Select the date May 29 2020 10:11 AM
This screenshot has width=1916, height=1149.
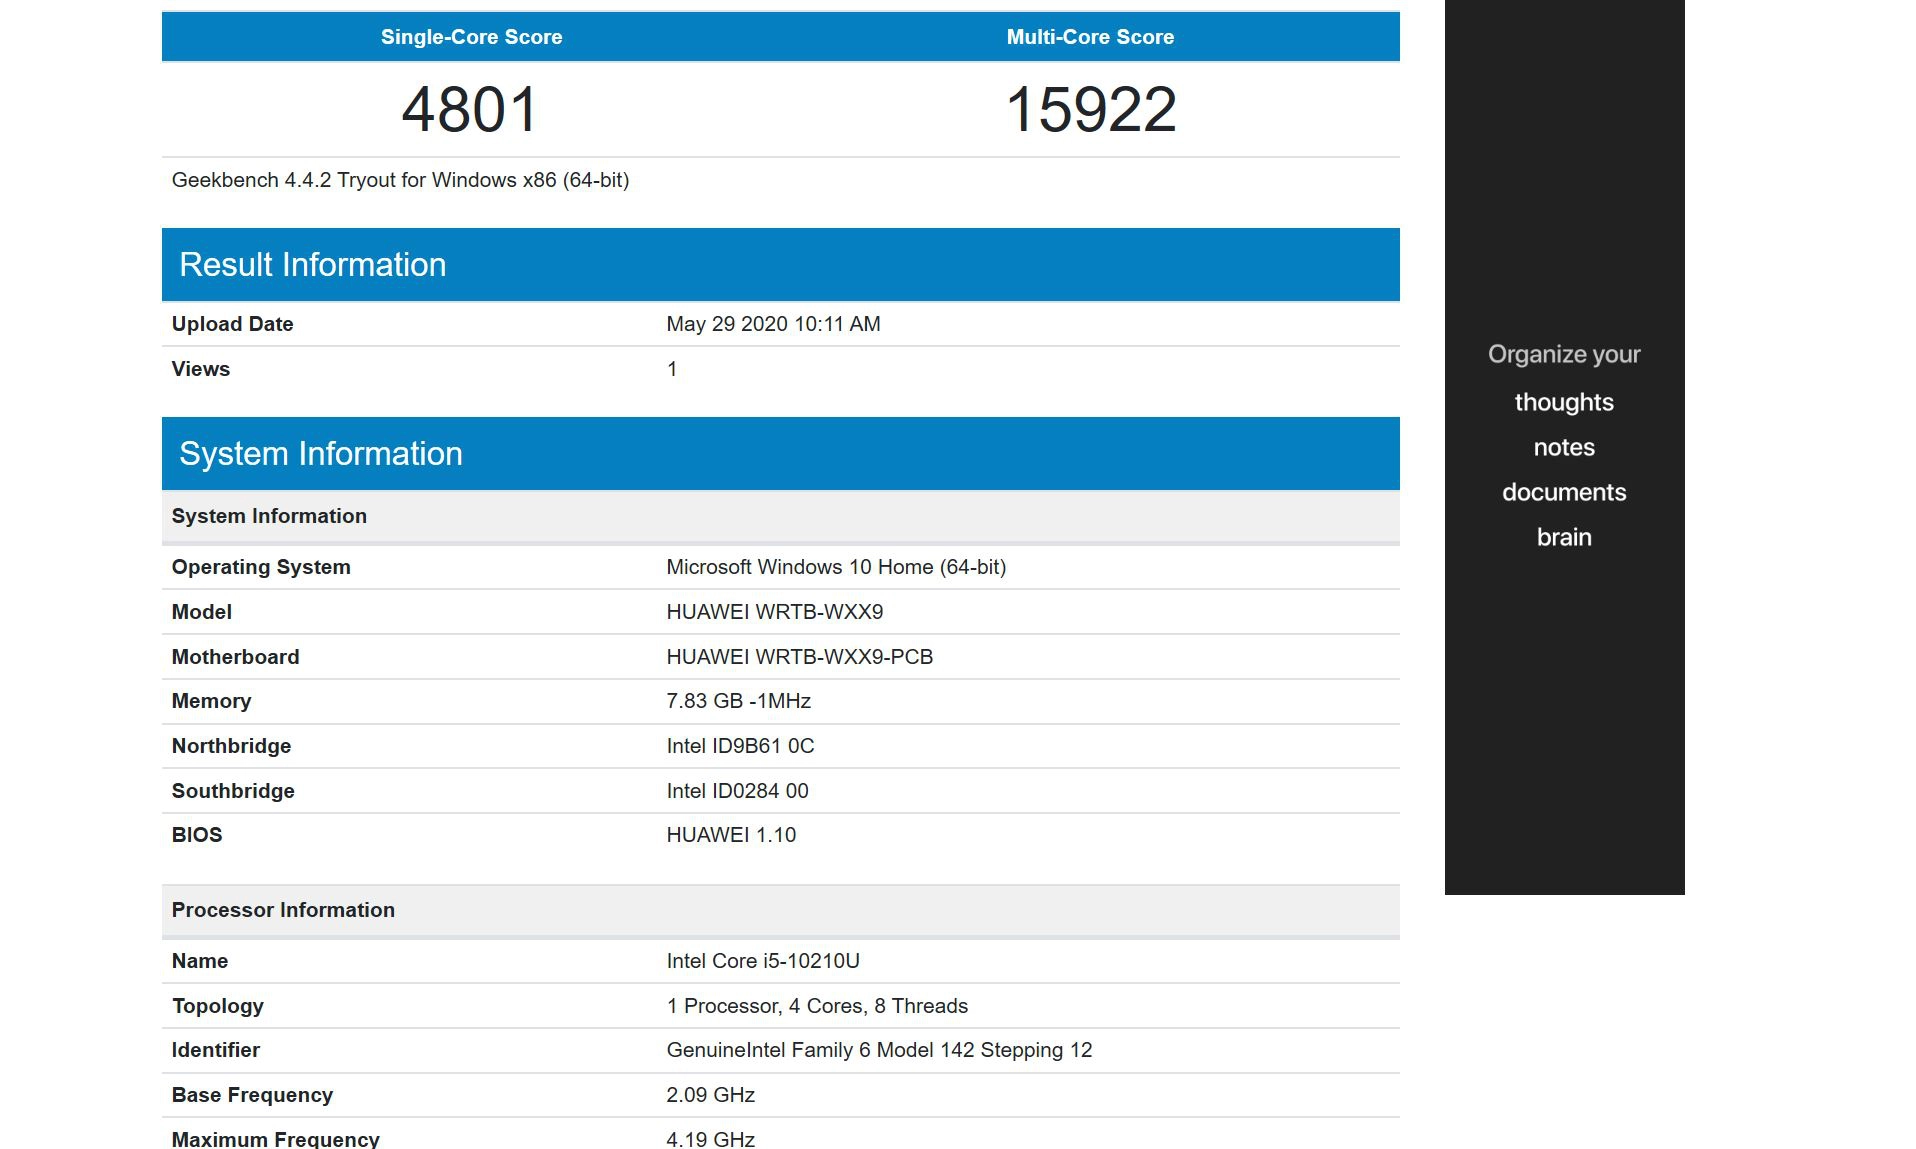773,324
